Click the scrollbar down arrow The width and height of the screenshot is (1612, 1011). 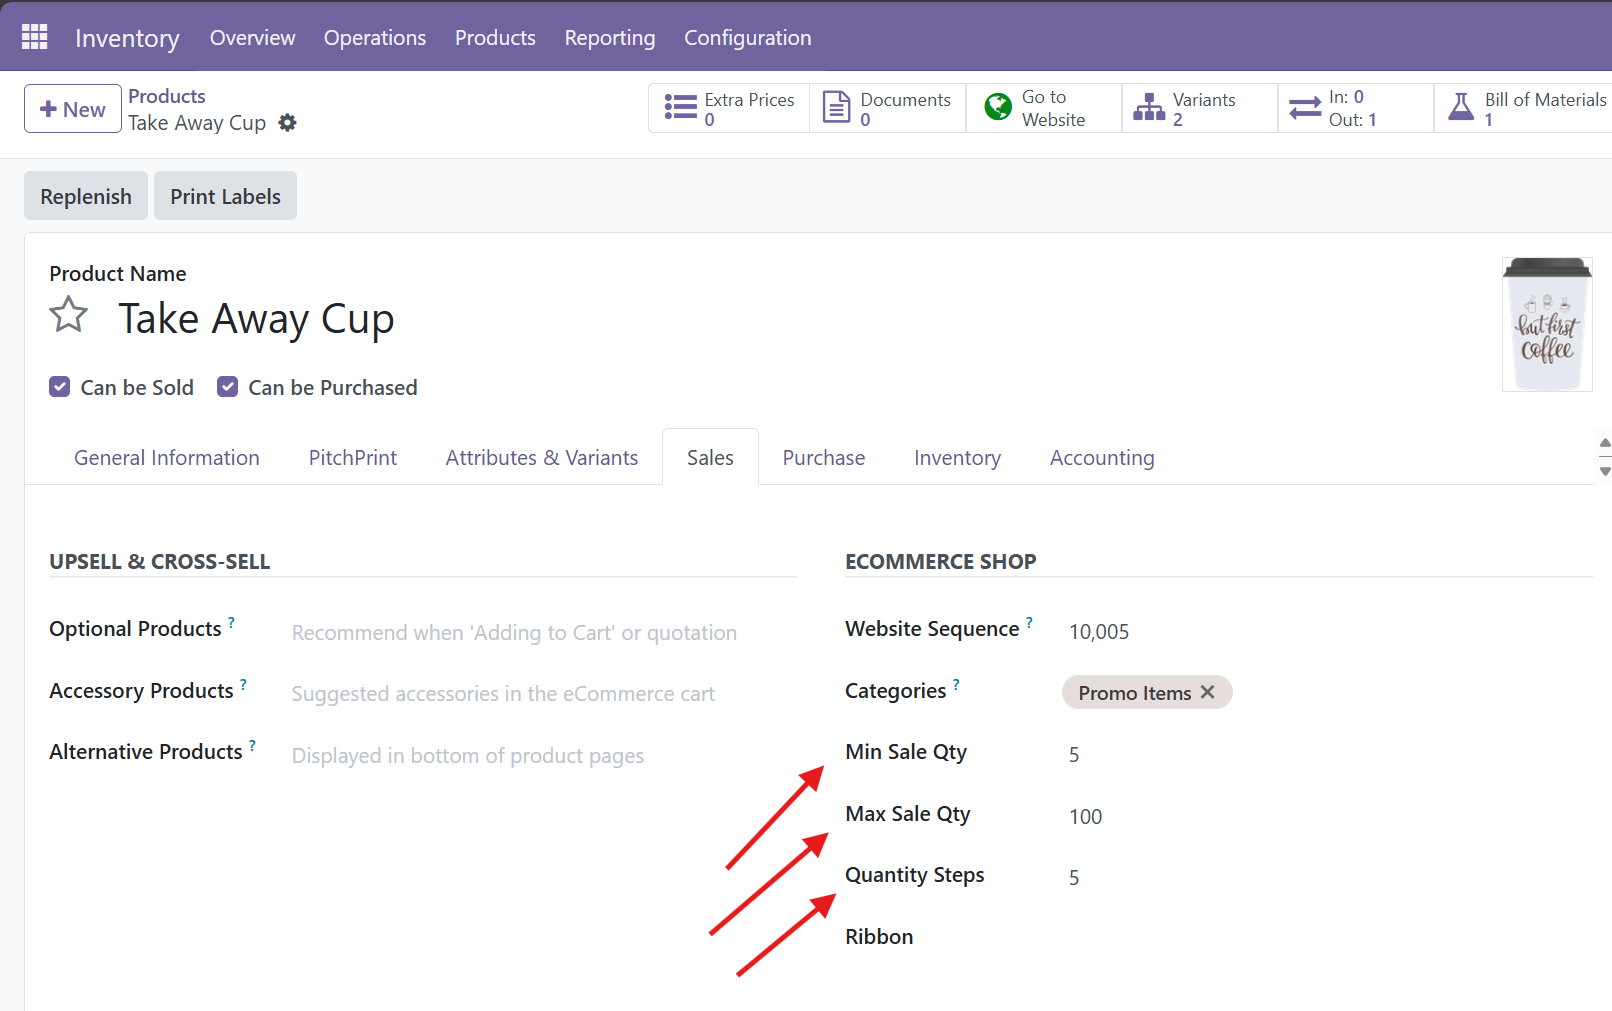1605,471
